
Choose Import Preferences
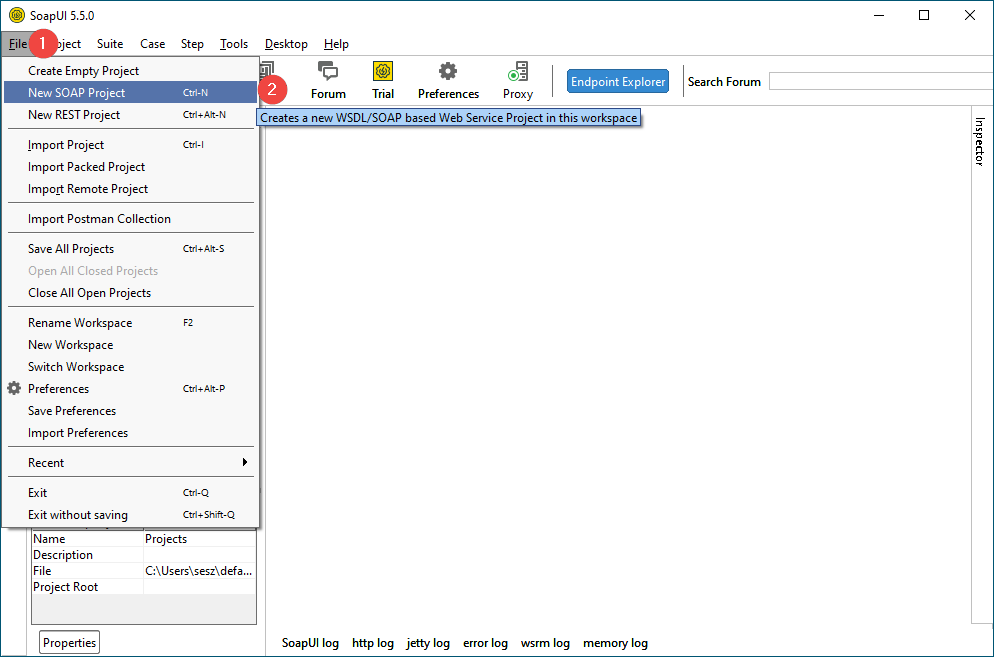coord(131,433)
